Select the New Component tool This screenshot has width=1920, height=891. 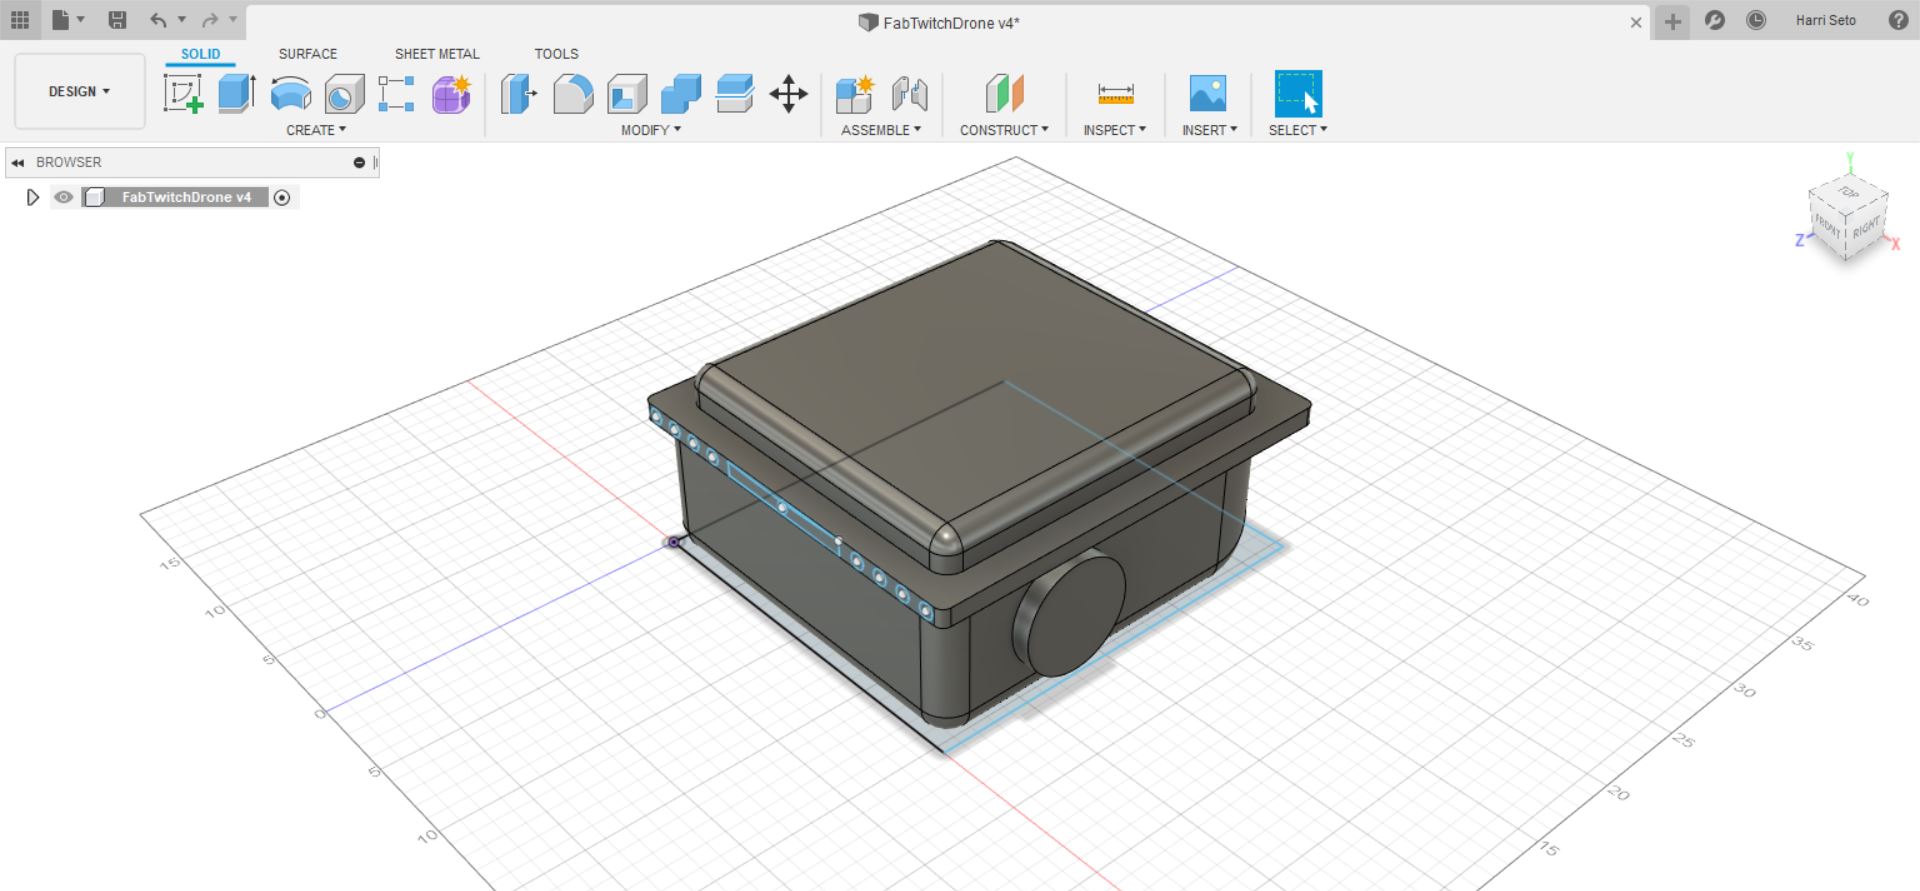click(x=856, y=94)
